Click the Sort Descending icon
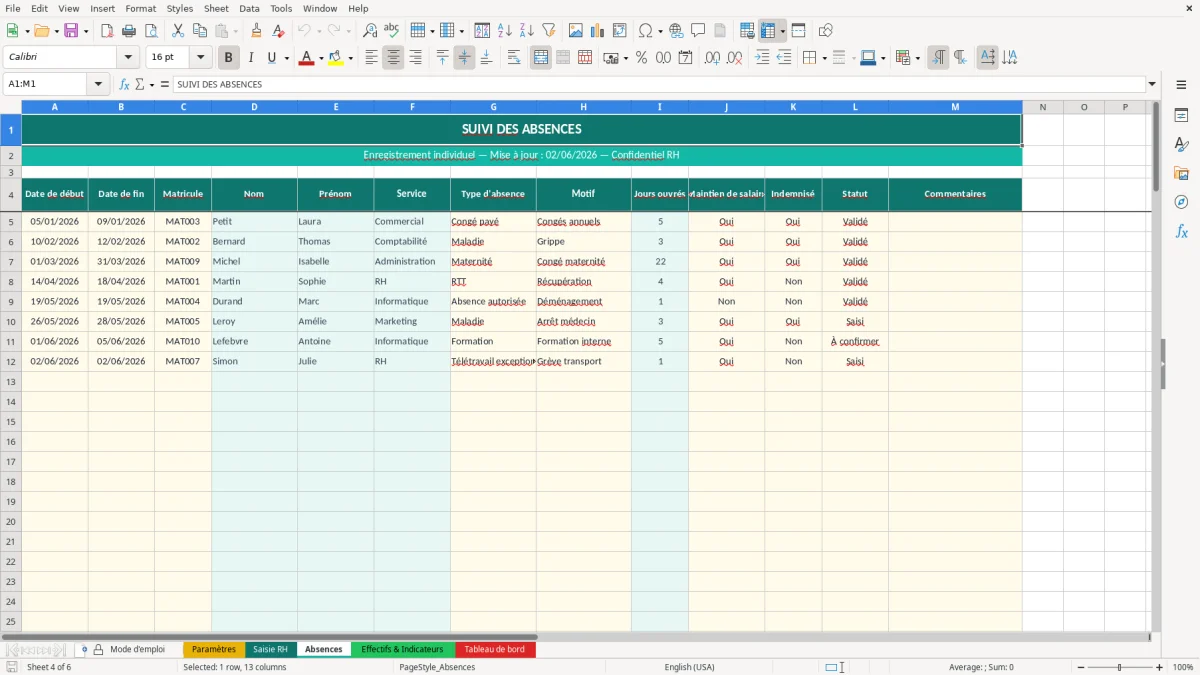Screen dimensions: 1200x675 coord(527,31)
